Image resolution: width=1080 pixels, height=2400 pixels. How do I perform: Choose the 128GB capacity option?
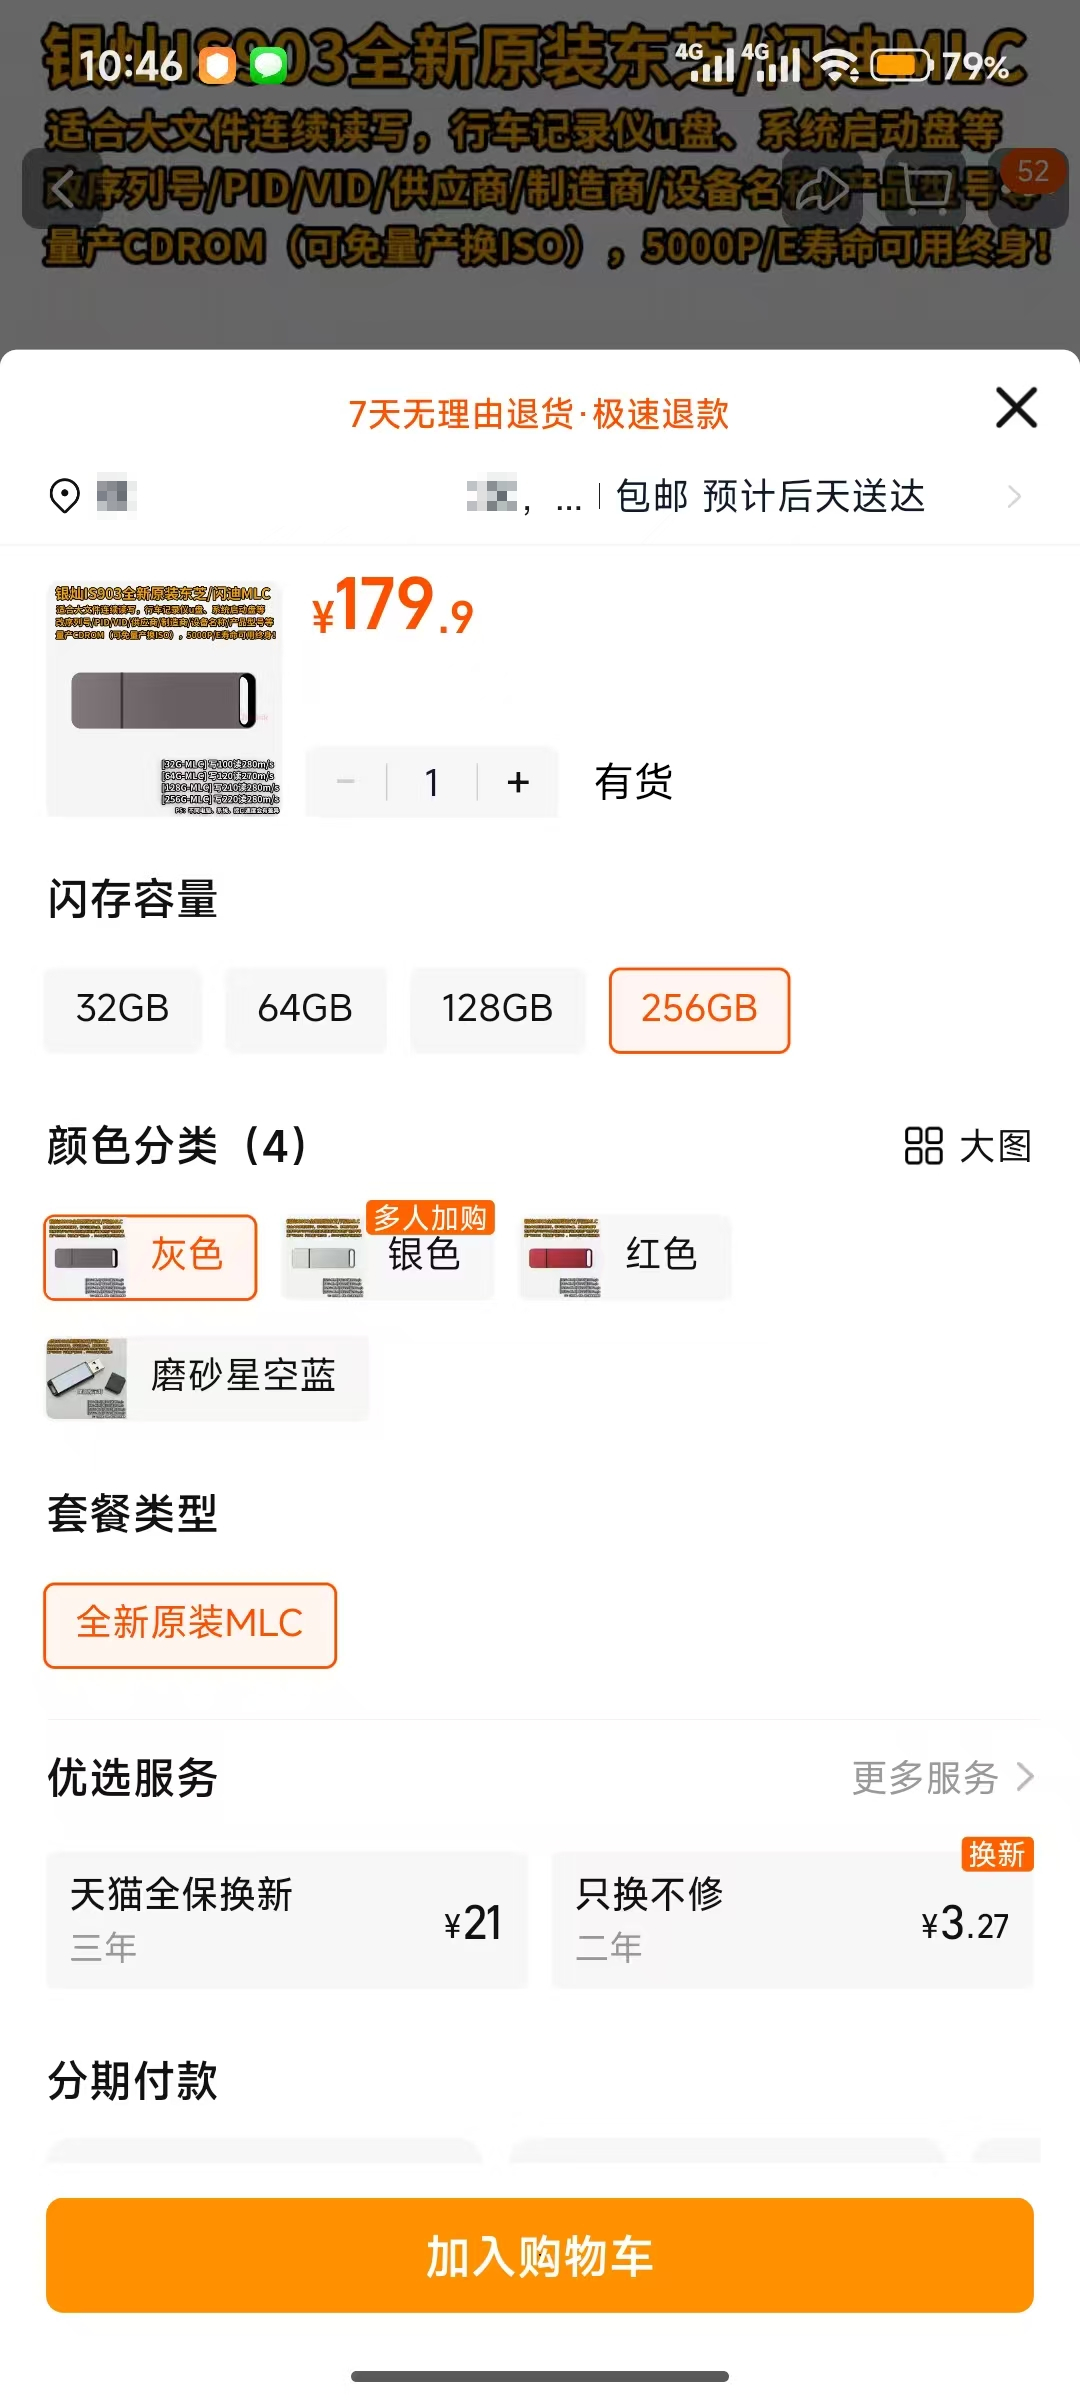pyautogui.click(x=497, y=1010)
